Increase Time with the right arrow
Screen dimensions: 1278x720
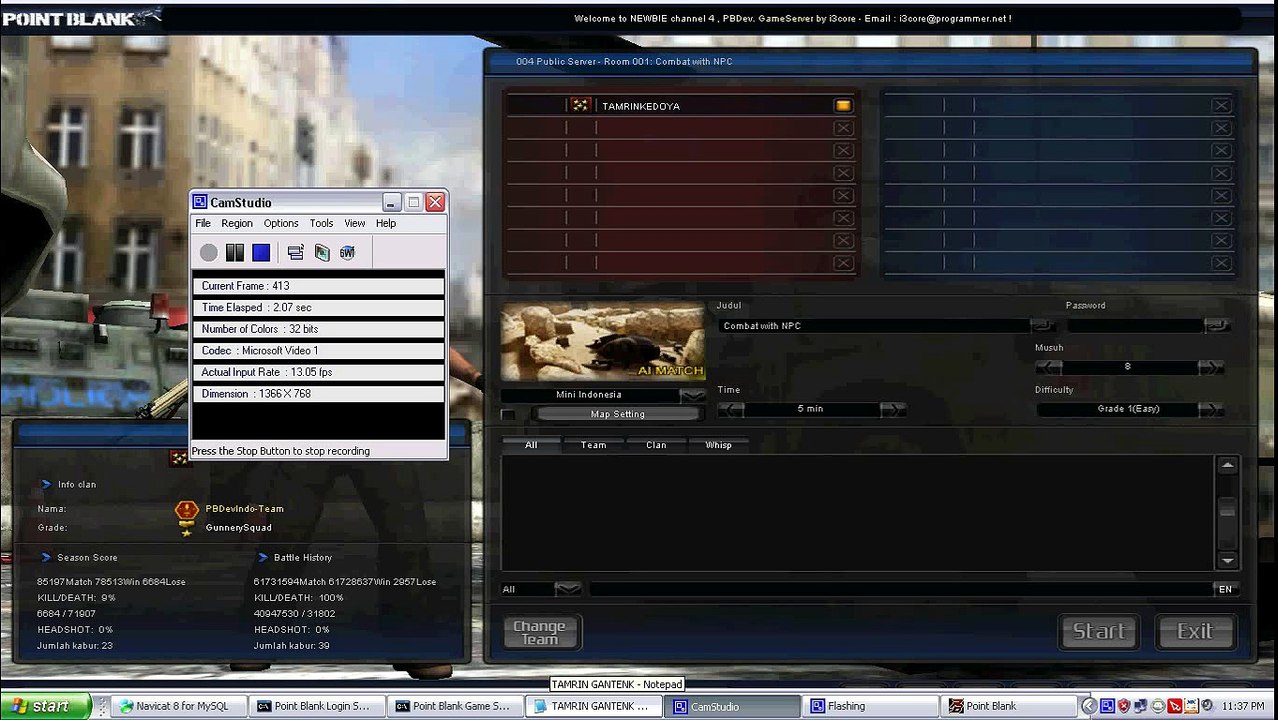[893, 409]
